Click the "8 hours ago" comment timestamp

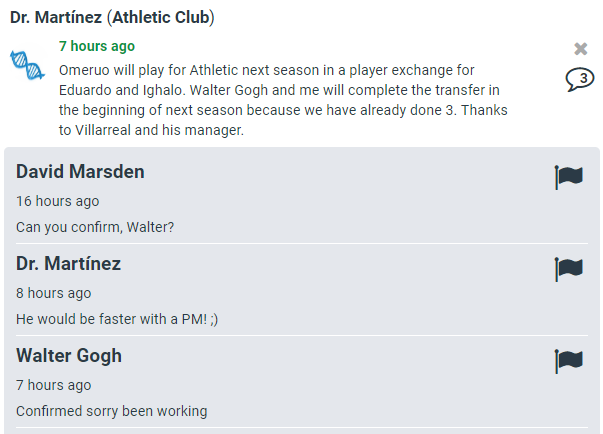53,293
